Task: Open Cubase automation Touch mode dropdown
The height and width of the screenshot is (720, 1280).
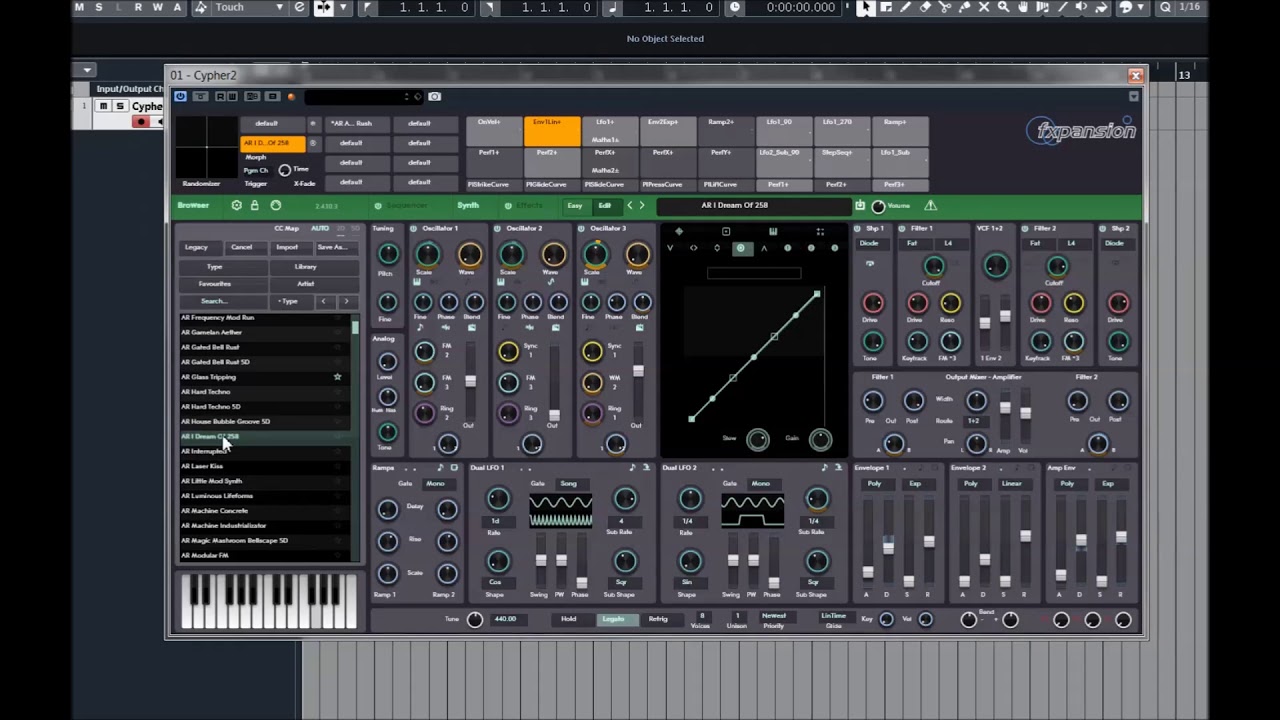Action: click(x=250, y=7)
